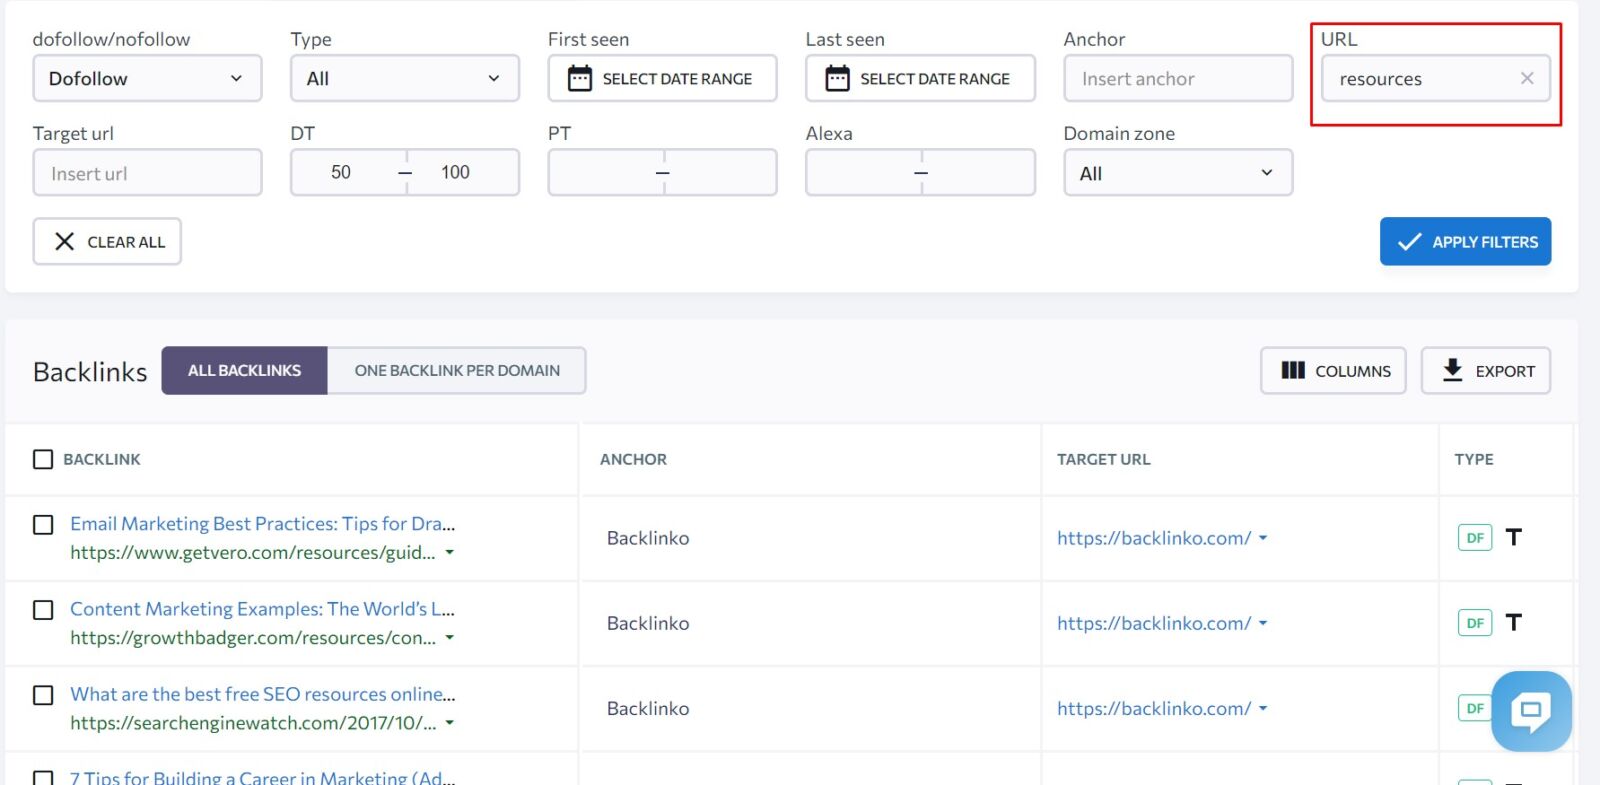The image size is (1600, 785).
Task: Click the getvero.com resources URL text
Action: coord(253,552)
